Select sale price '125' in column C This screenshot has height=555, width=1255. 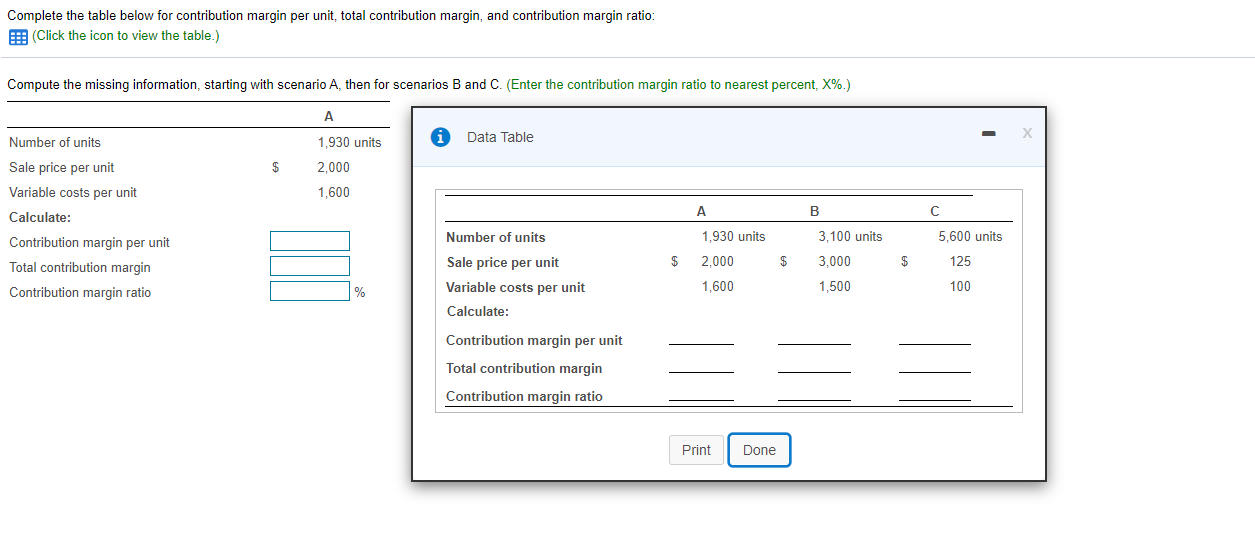pyautogui.click(x=960, y=262)
